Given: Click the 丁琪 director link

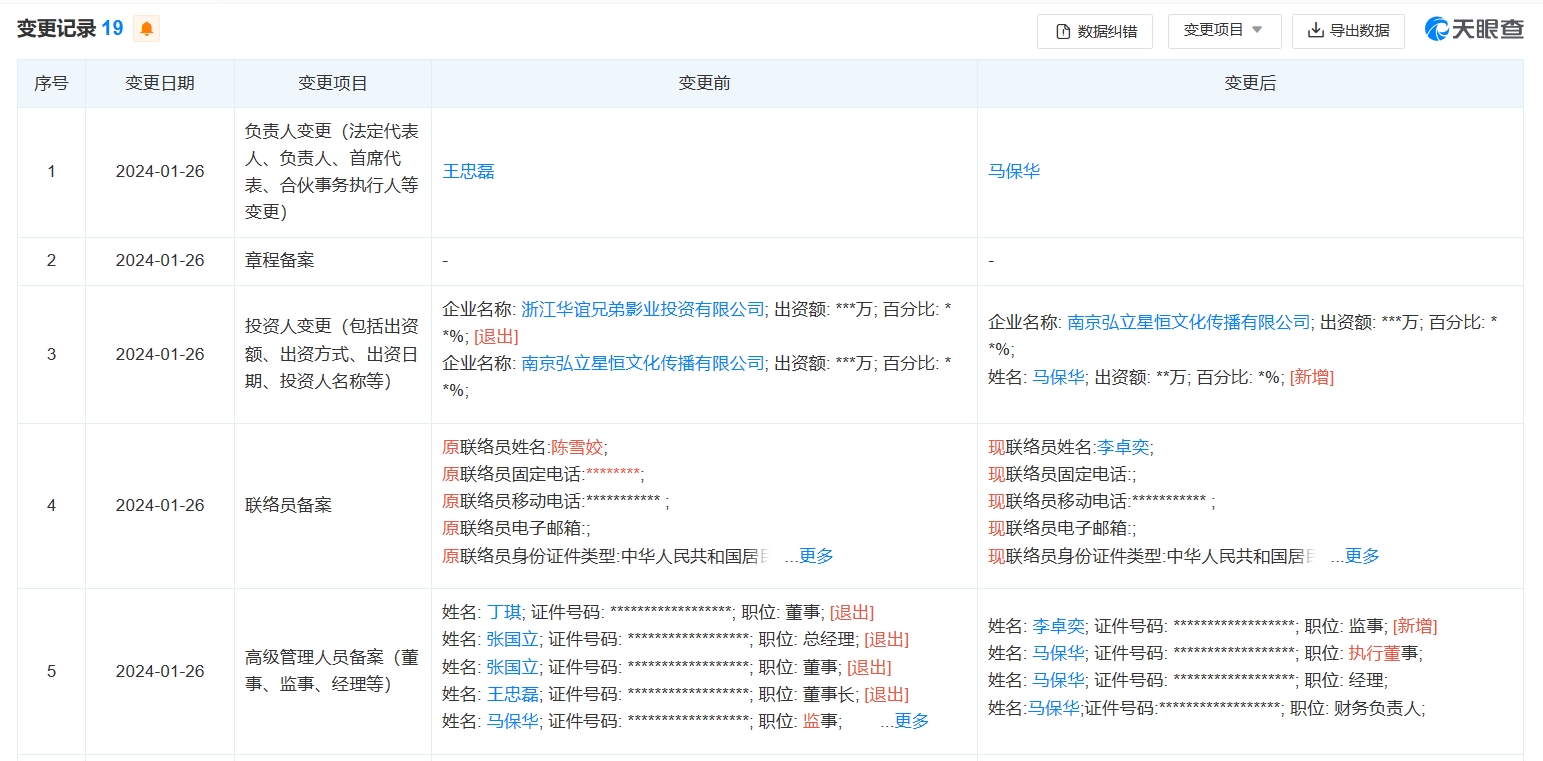Looking at the screenshot, I should [x=505, y=612].
